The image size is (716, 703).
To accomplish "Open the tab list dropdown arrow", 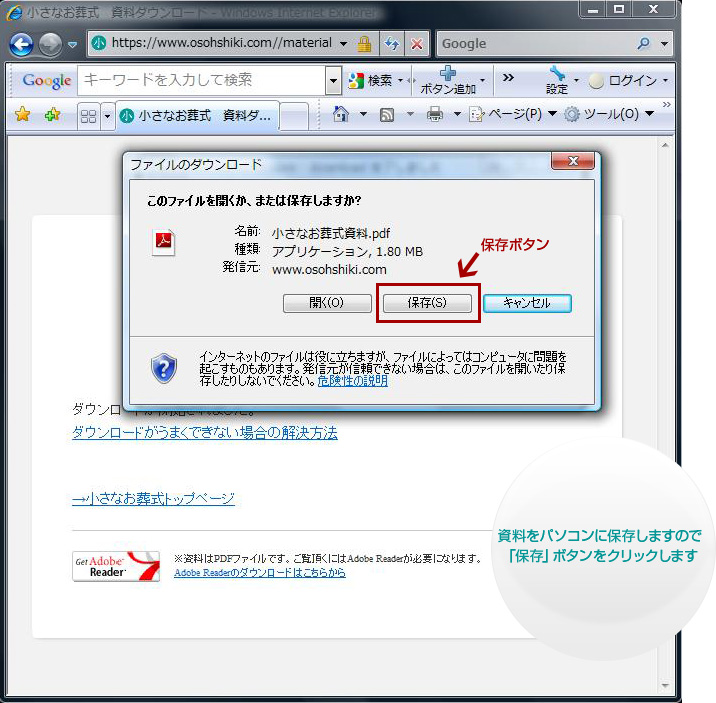I will [107, 116].
